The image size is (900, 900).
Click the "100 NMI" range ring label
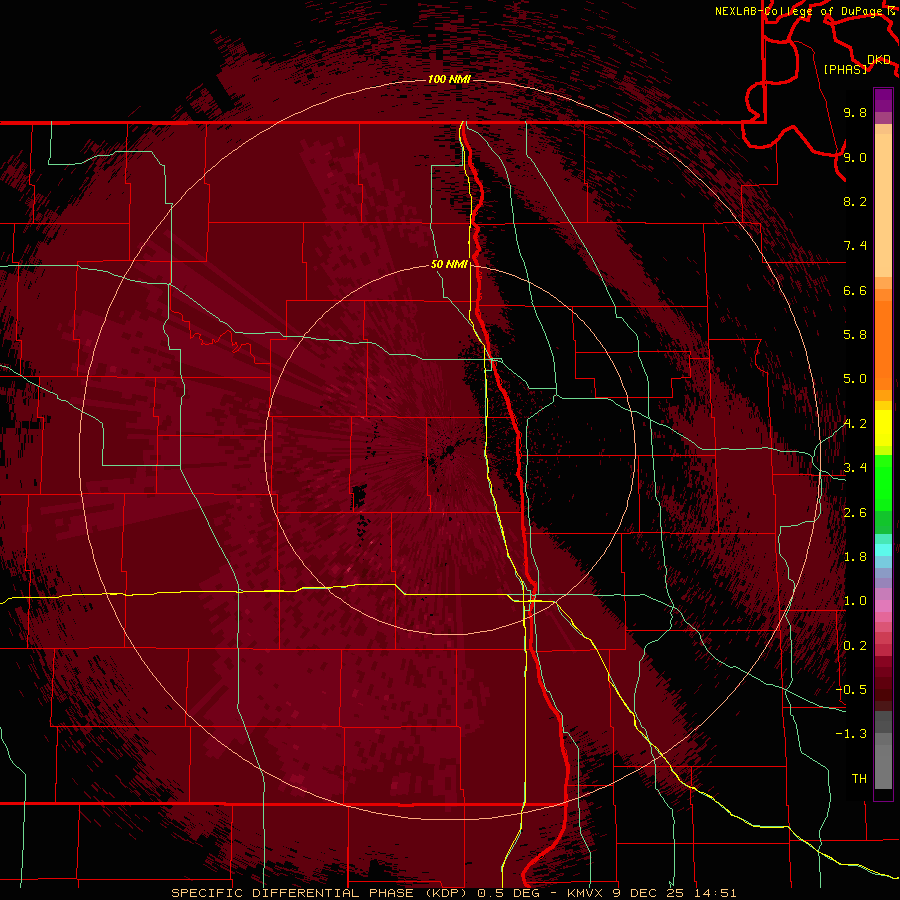coord(449,79)
